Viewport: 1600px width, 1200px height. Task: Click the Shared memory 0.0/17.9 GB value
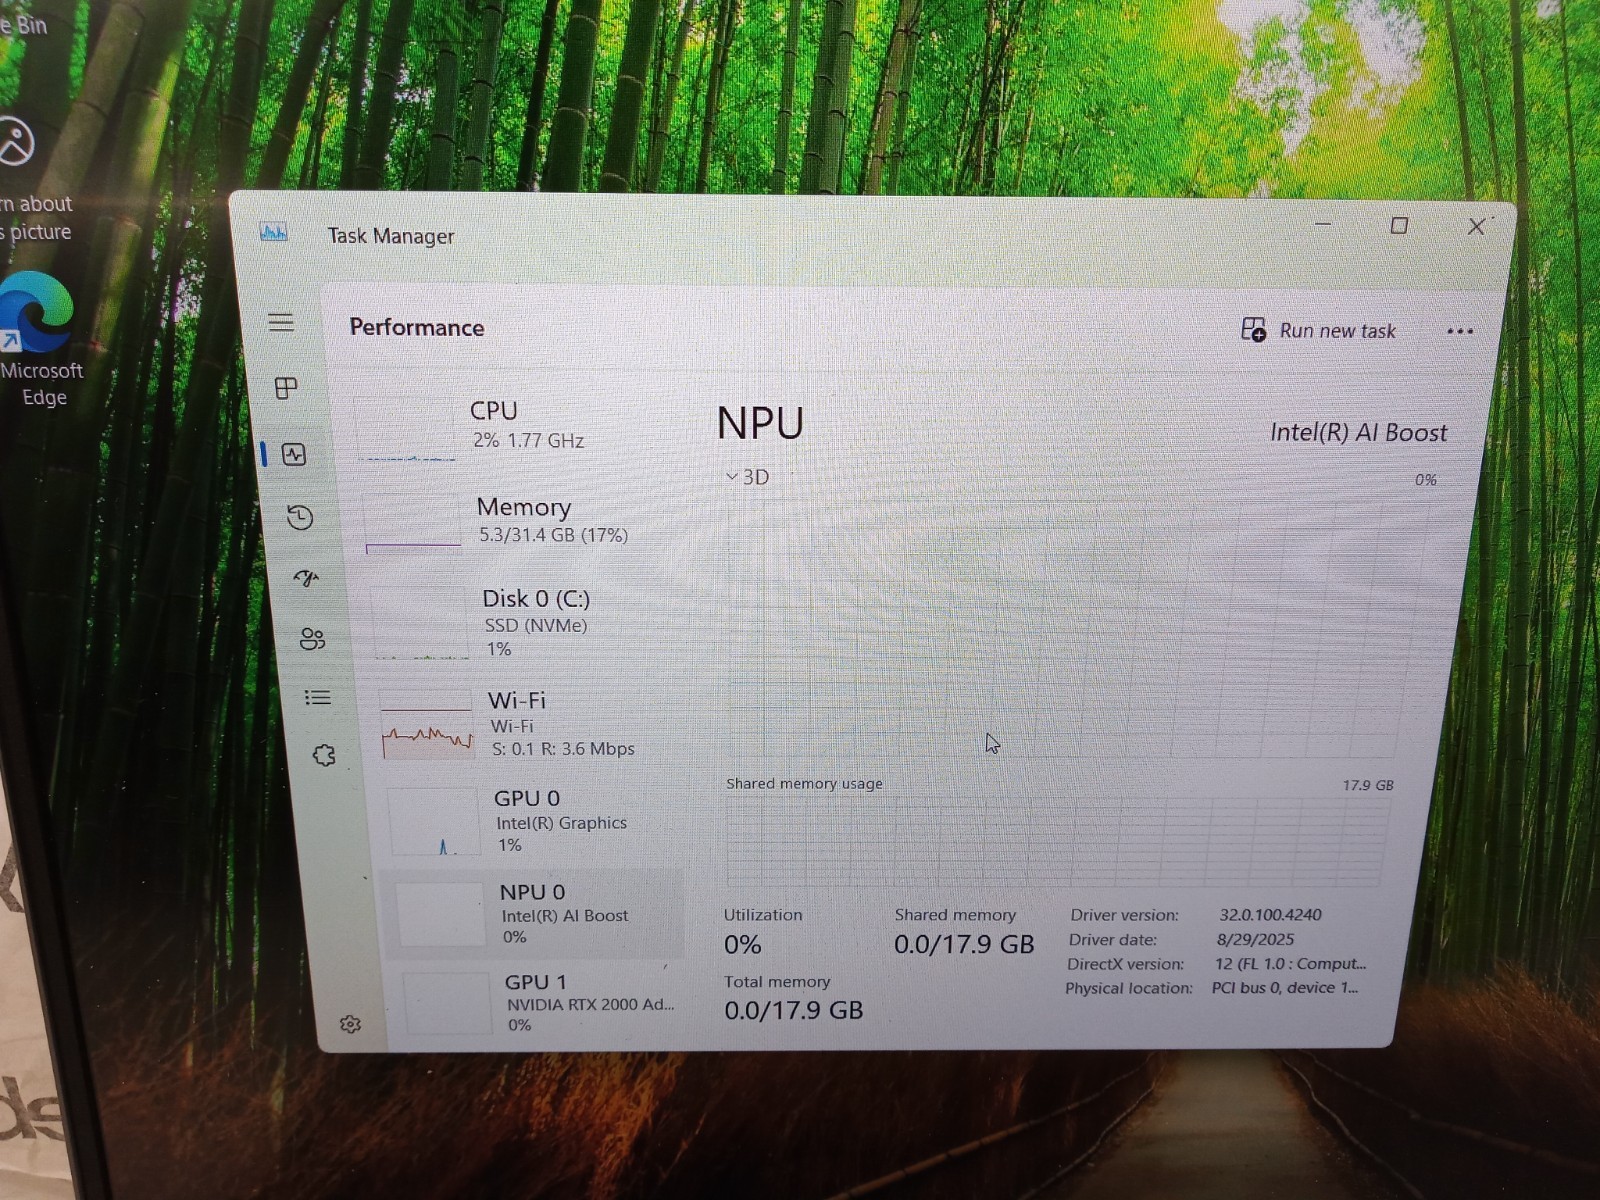click(964, 944)
